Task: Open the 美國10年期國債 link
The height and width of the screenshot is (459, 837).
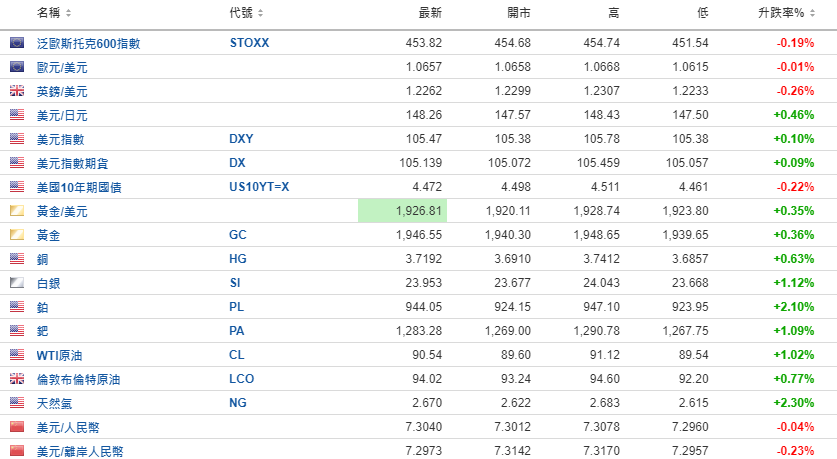Action: [79, 187]
